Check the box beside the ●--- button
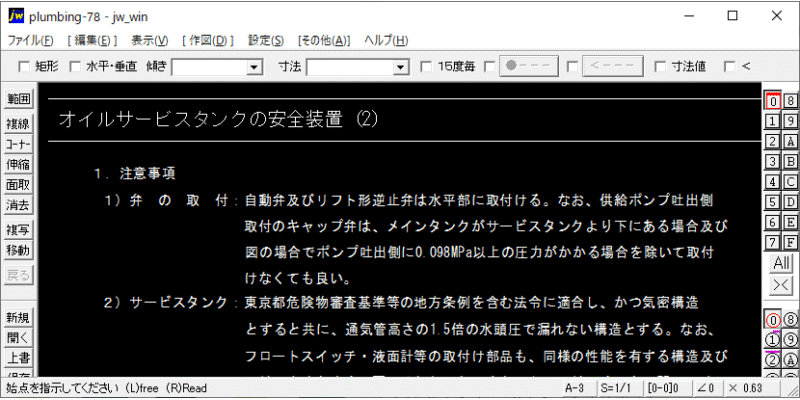Screen dimensions: 800x400 pyautogui.click(x=490, y=66)
